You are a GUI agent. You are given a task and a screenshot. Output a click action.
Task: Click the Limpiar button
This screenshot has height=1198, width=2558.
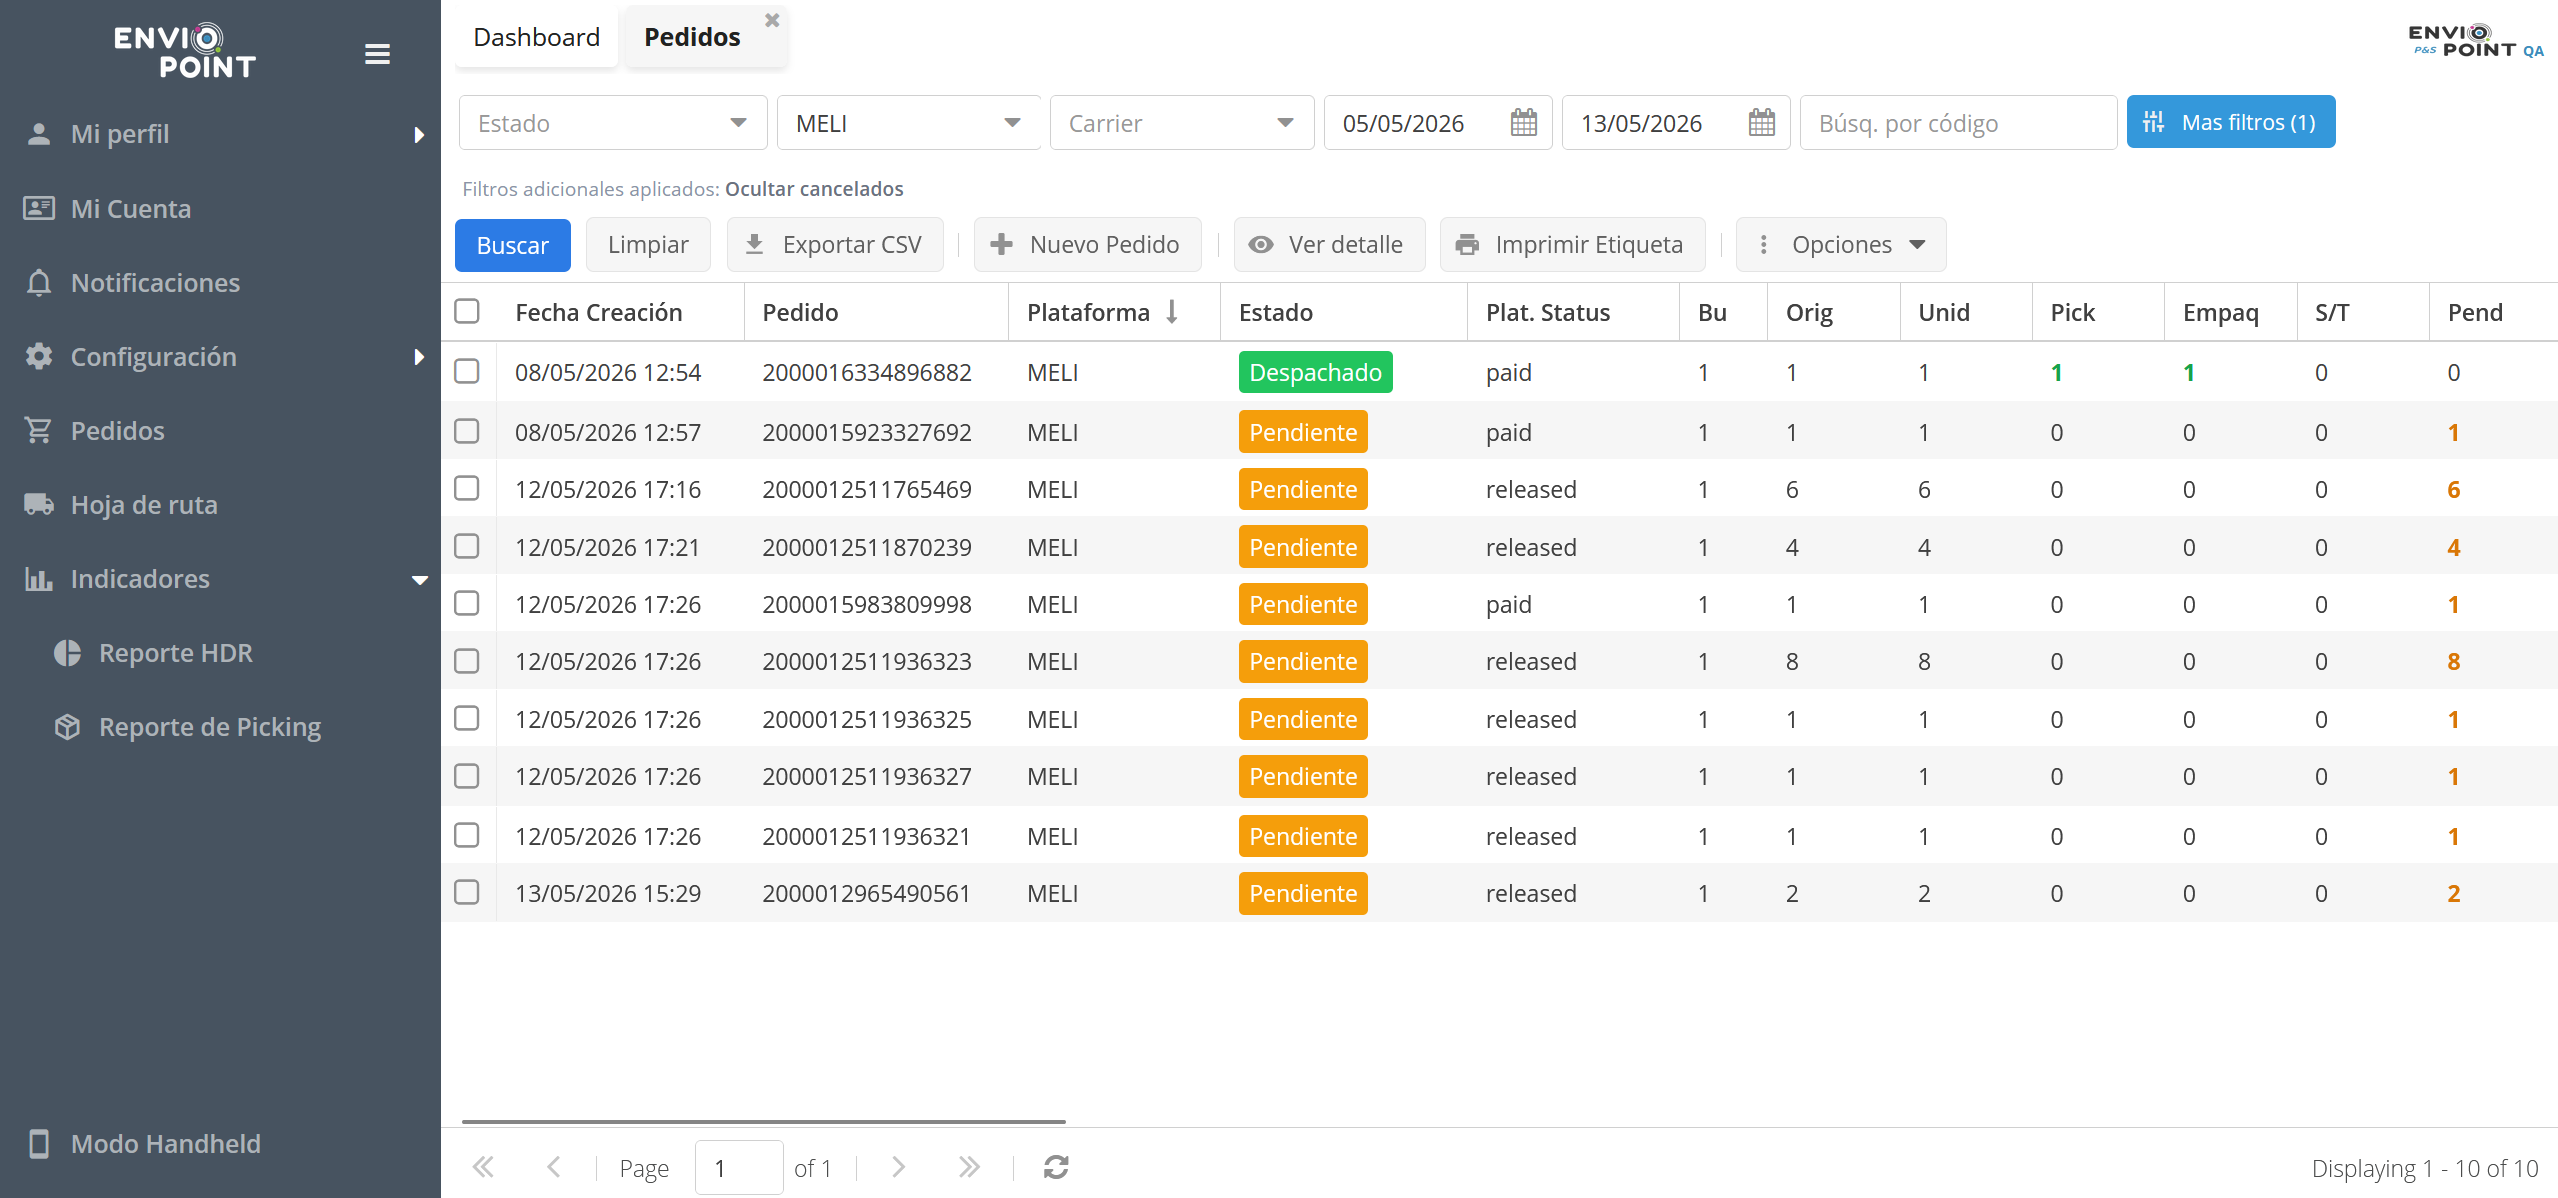(648, 245)
